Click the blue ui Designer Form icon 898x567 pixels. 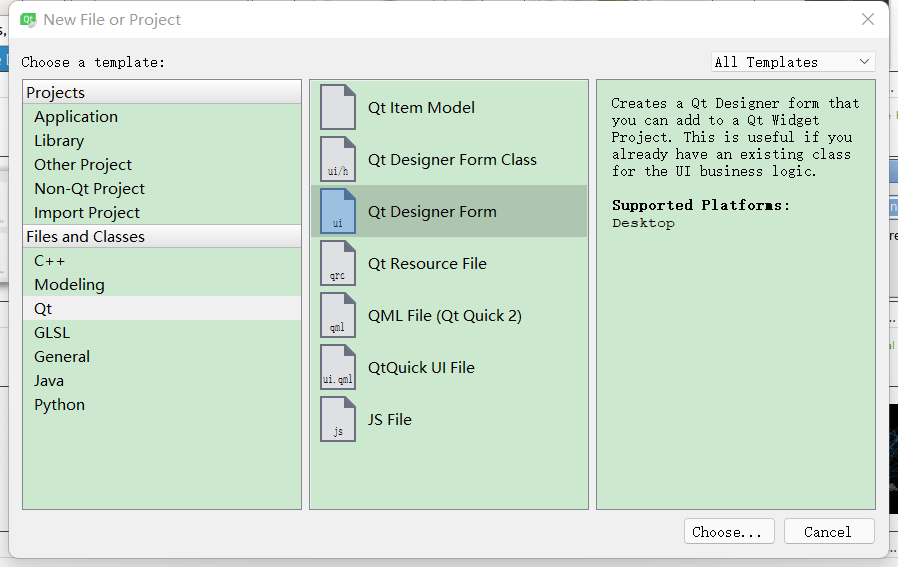point(338,211)
